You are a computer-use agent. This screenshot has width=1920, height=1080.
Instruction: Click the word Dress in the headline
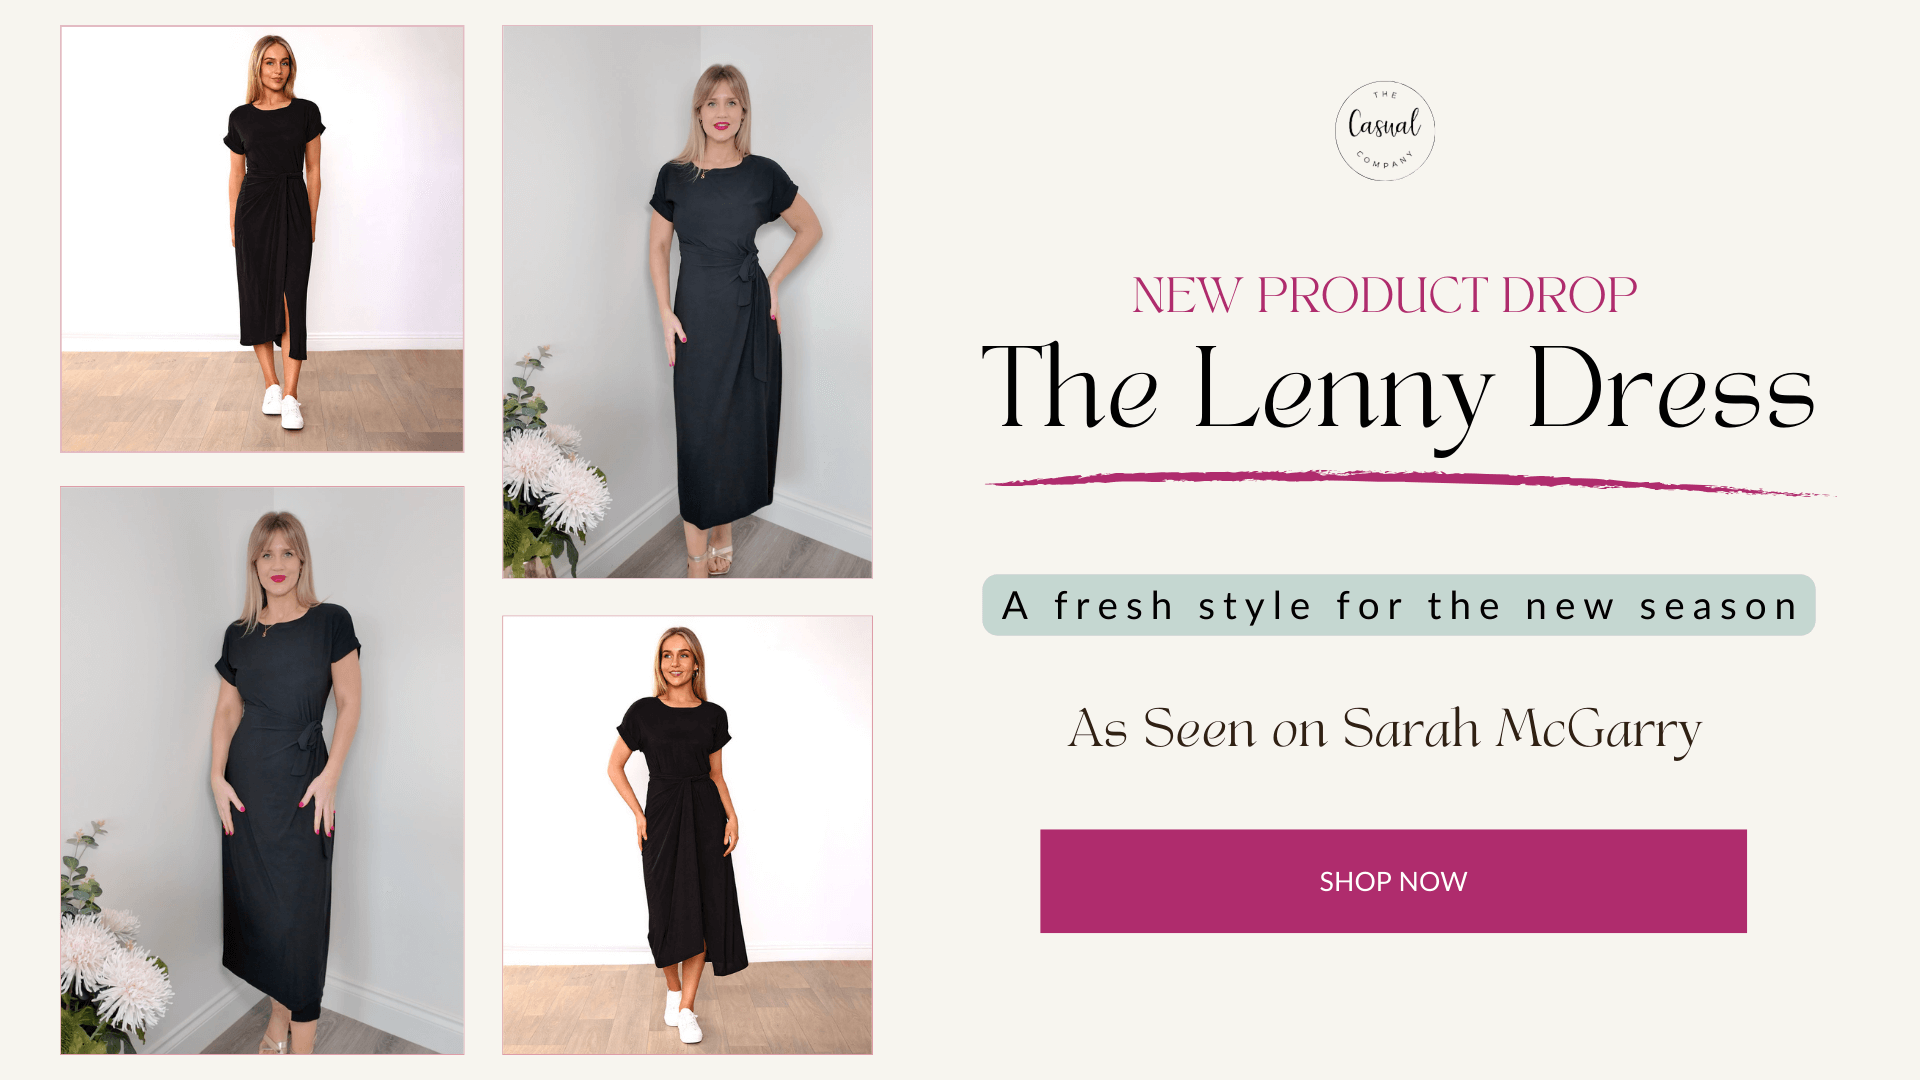[x=1671, y=390]
